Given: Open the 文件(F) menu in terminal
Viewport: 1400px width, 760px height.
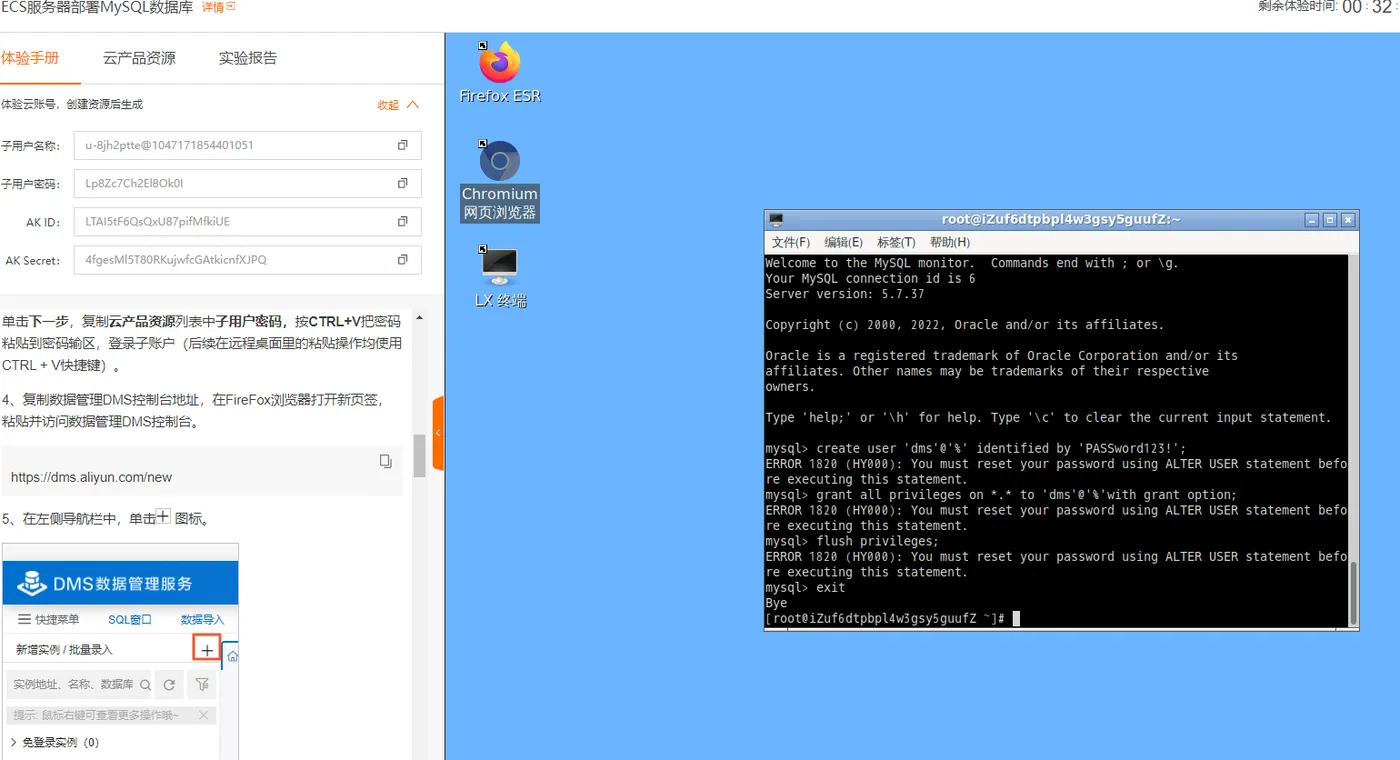Looking at the screenshot, I should pyautogui.click(x=791, y=242).
